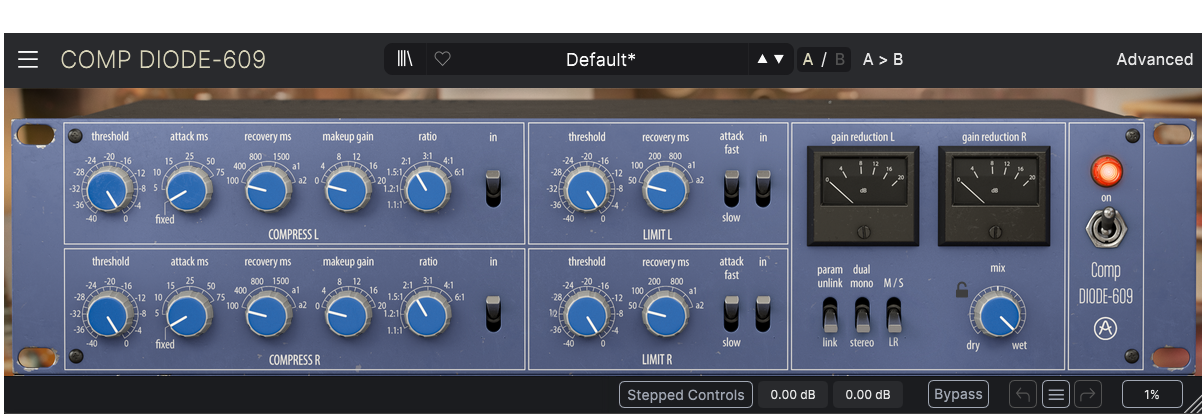Grab the window resize handle corner
The image size is (1202, 414).
pyautogui.click(x=1192, y=404)
